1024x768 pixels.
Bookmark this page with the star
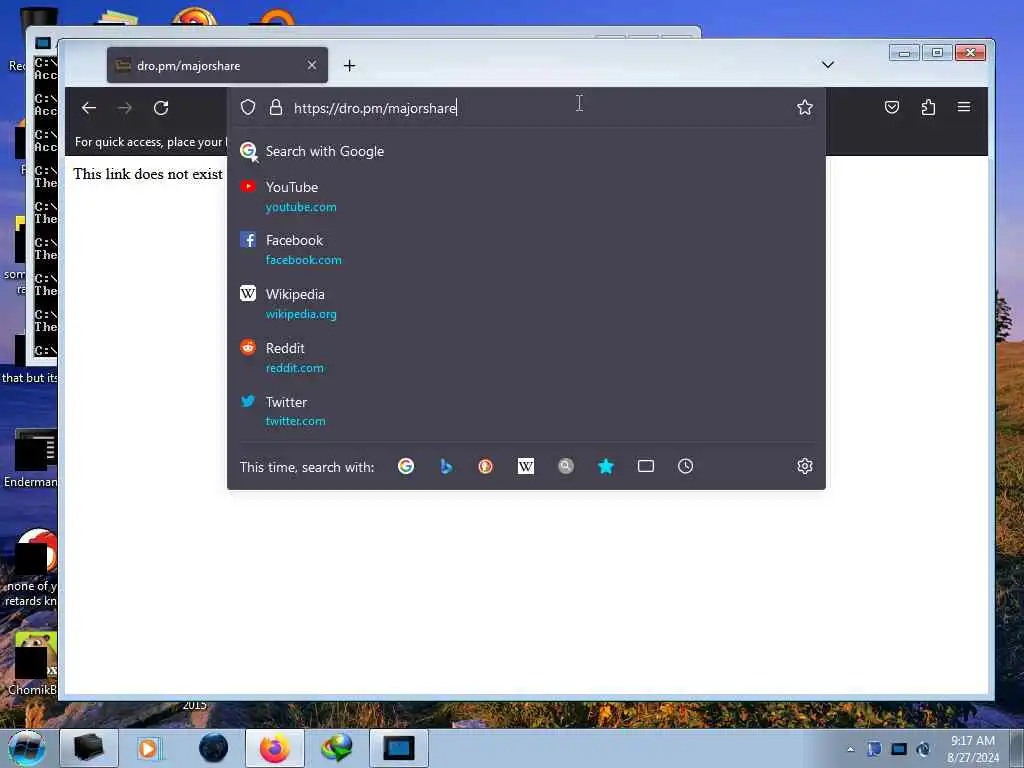click(x=805, y=107)
